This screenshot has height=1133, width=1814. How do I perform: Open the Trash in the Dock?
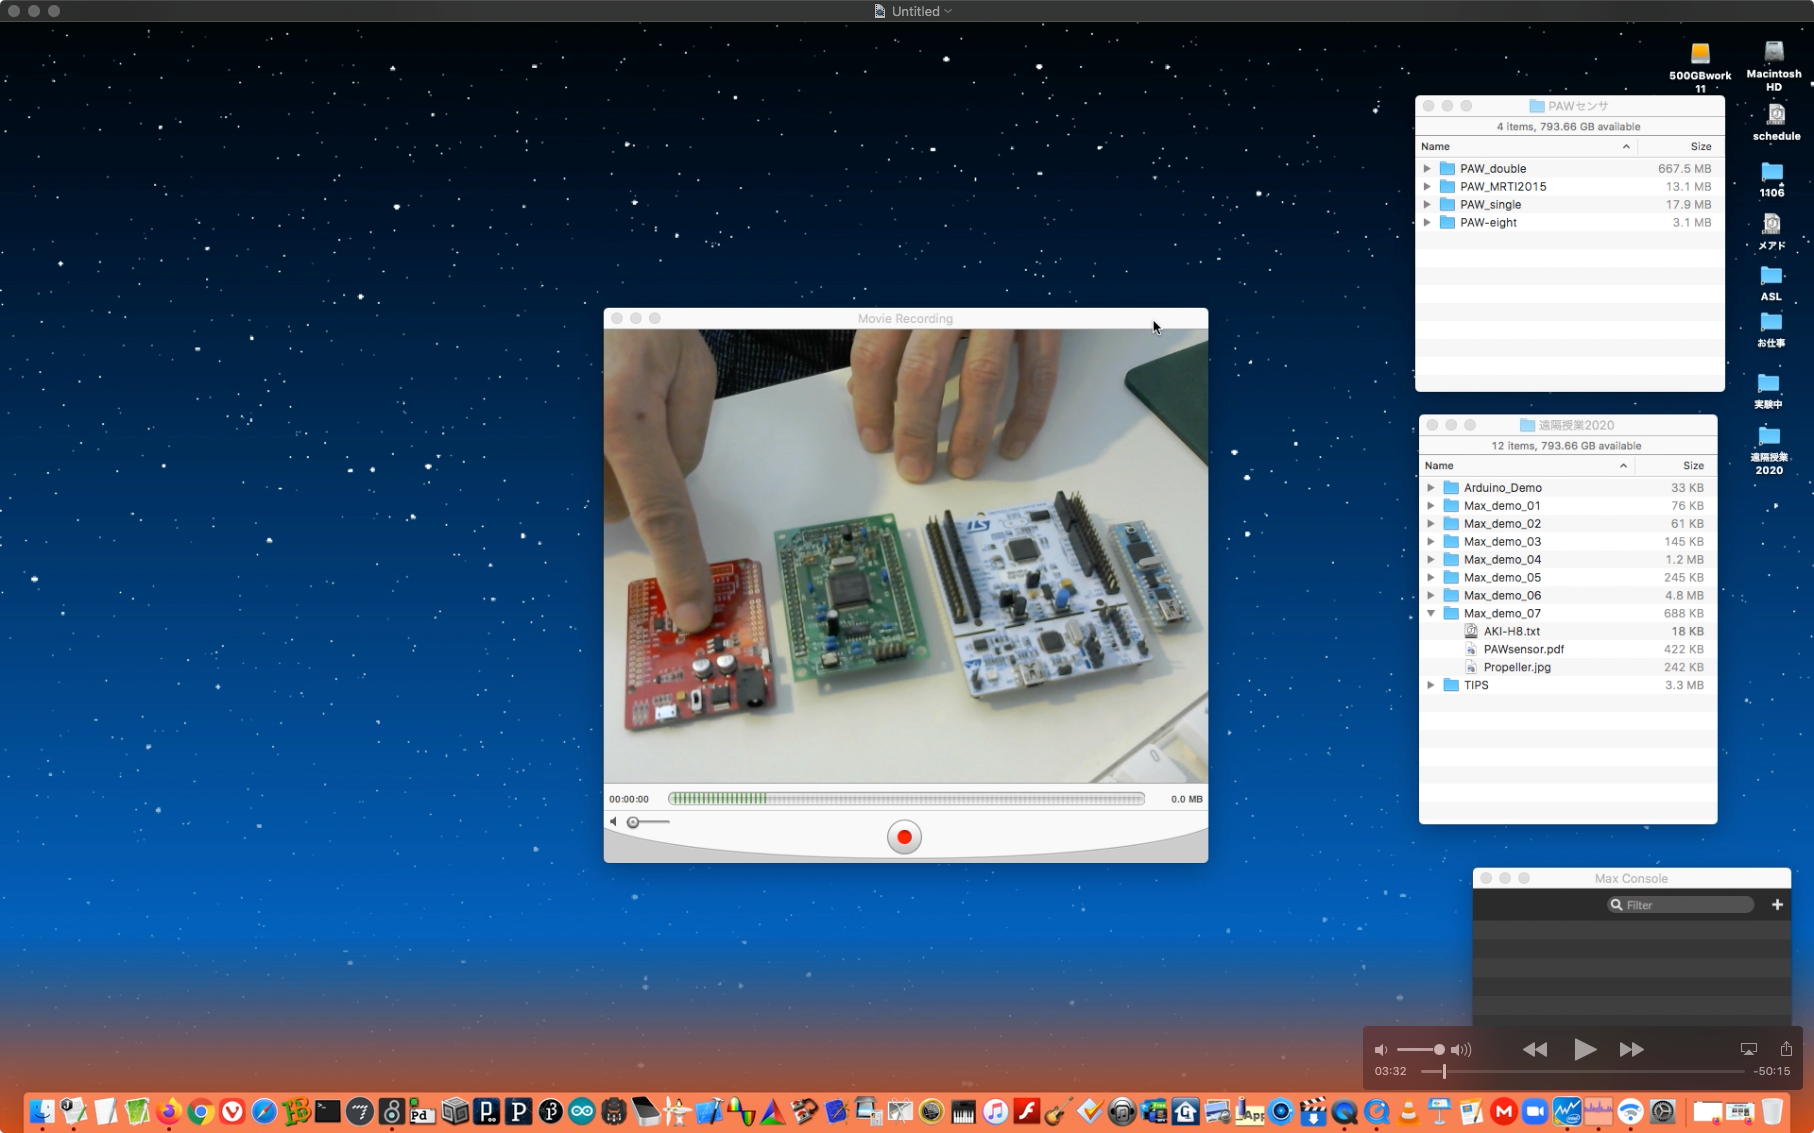click(1772, 1111)
